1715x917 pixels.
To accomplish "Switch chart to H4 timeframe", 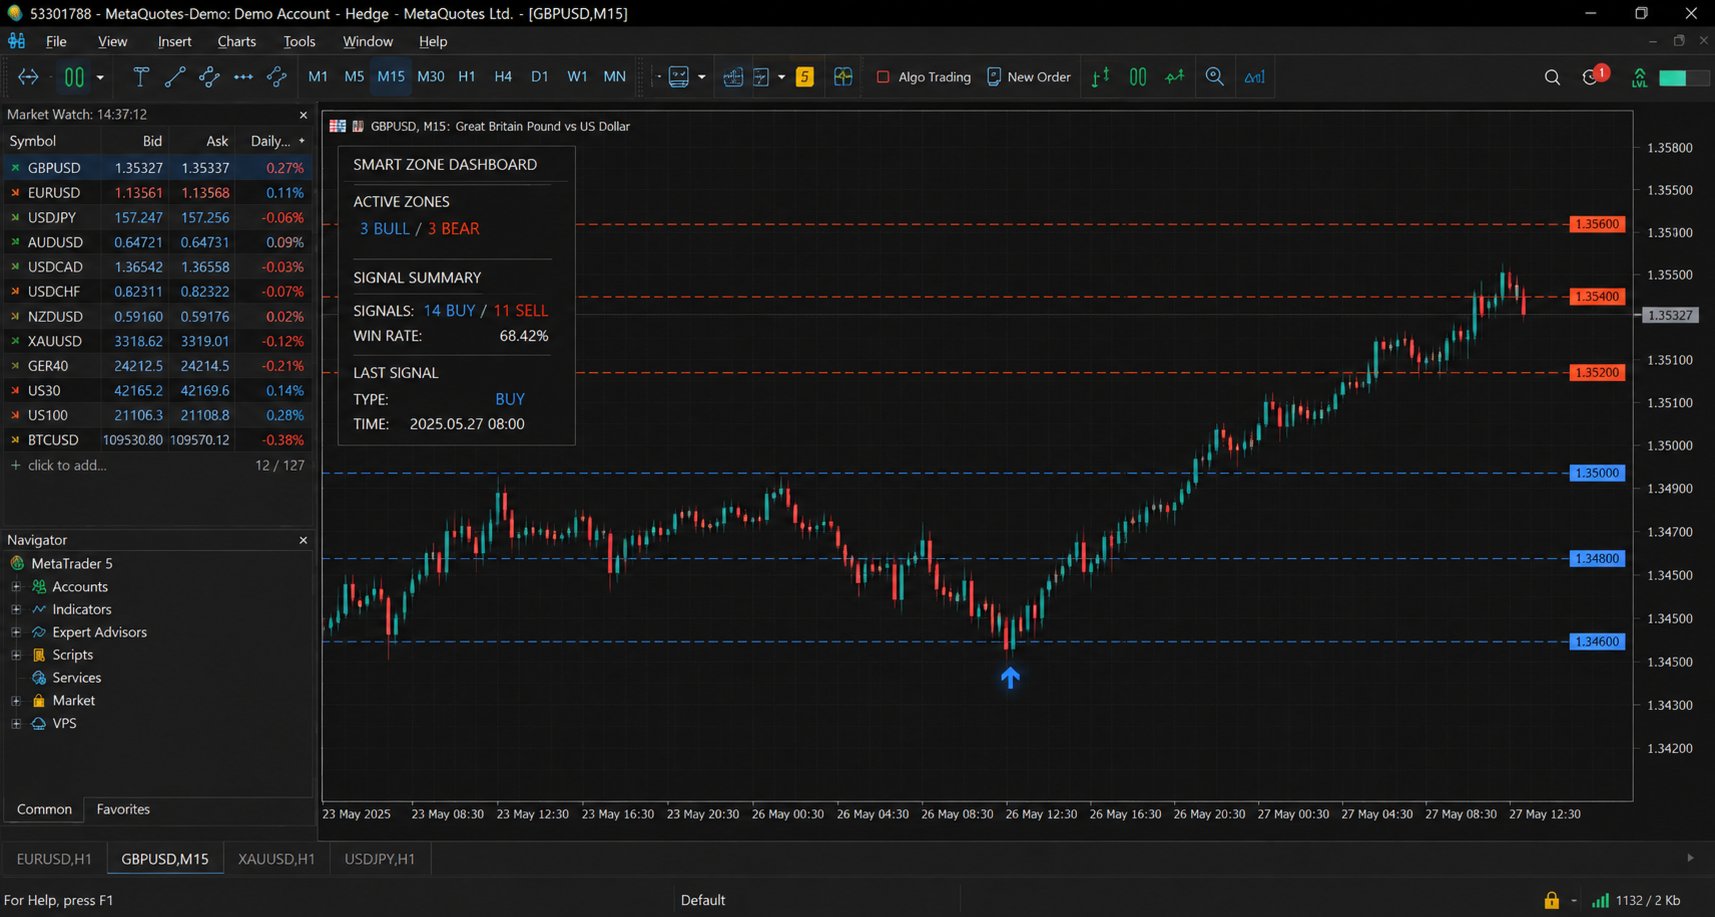I will pyautogui.click(x=503, y=77).
